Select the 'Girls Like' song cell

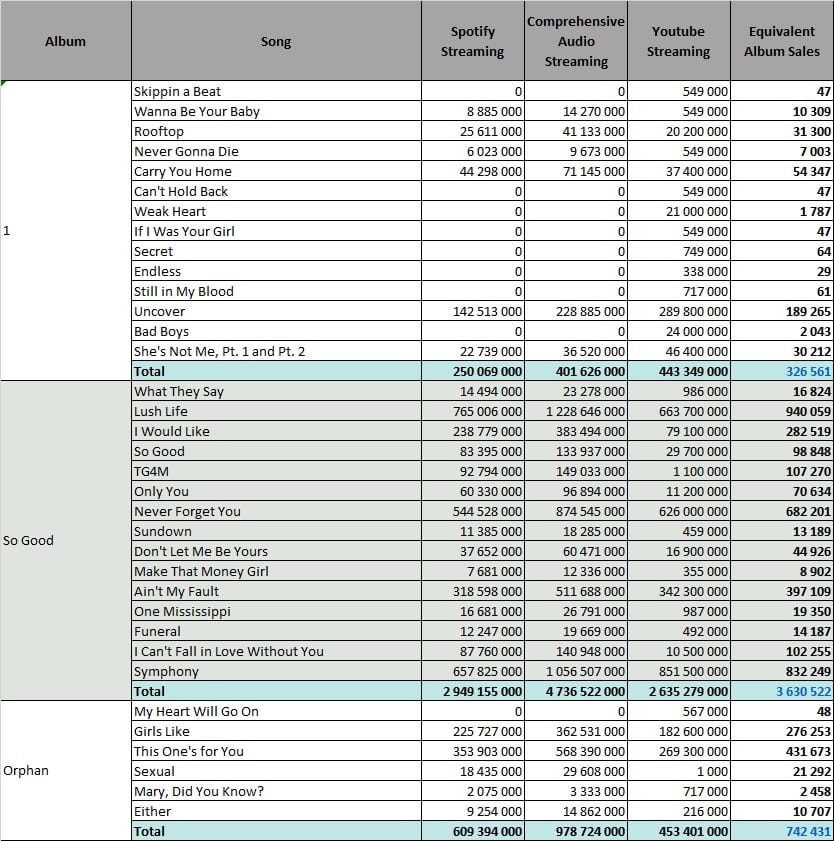[276, 731]
